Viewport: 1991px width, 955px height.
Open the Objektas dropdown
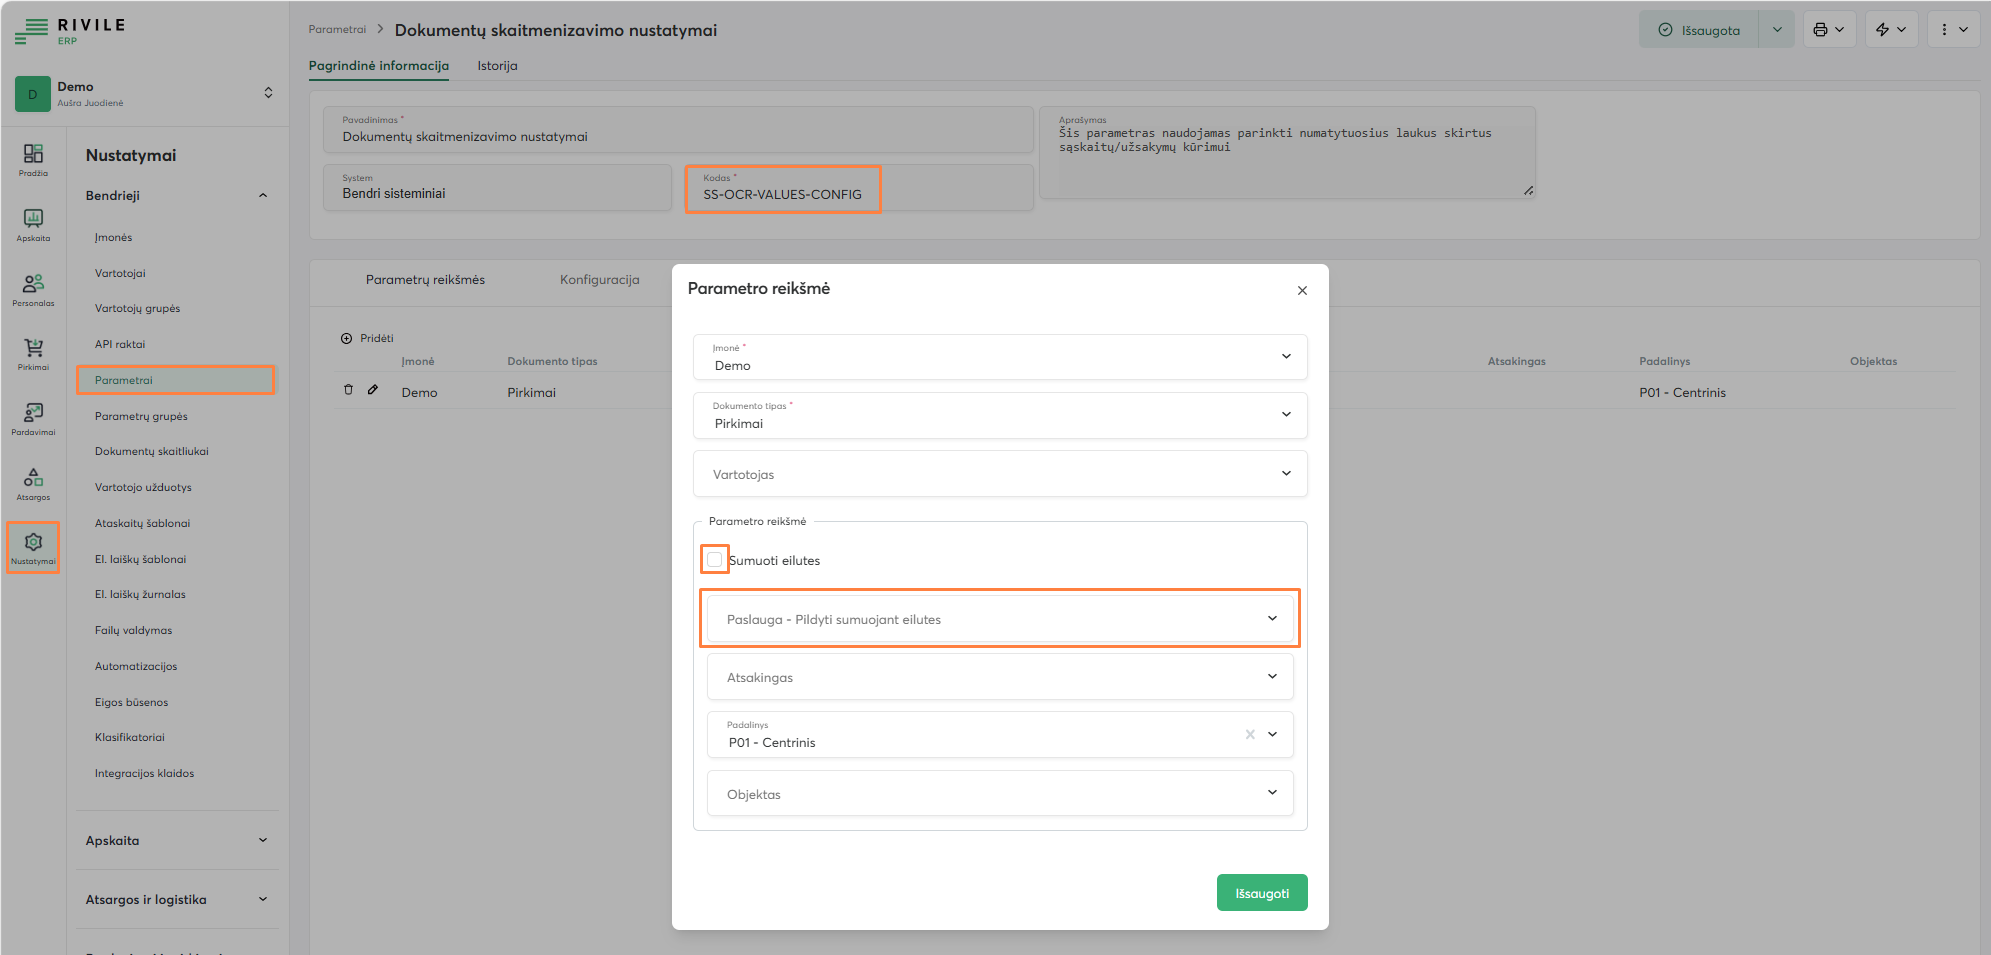1000,793
